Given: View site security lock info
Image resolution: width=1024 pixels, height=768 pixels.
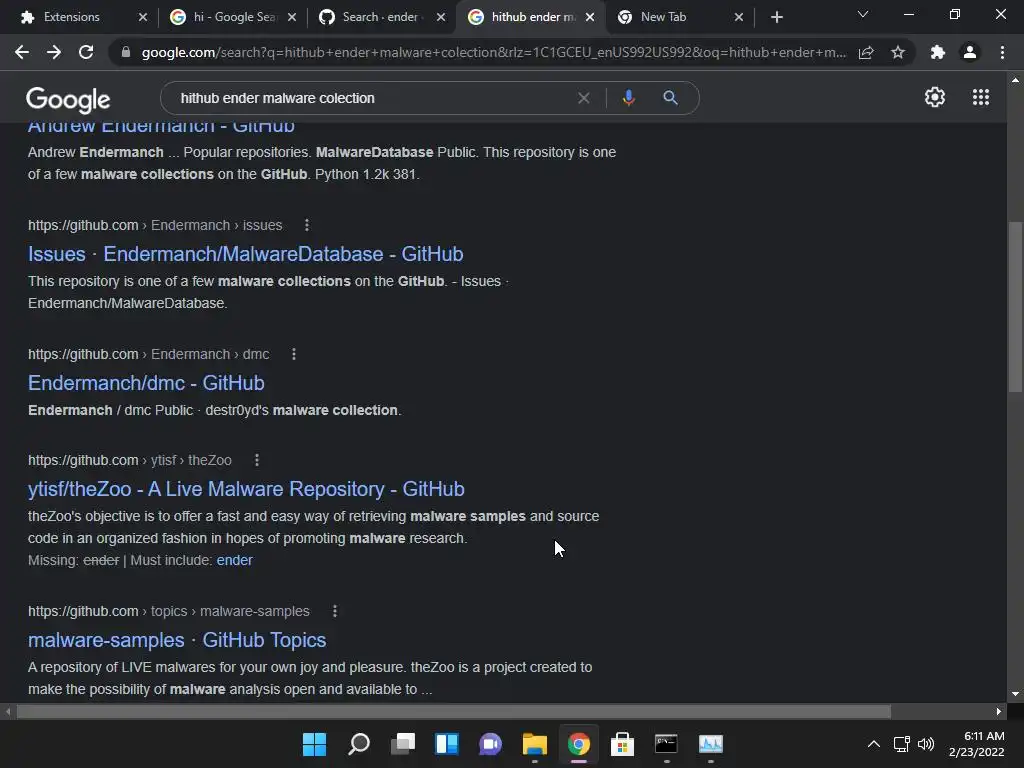Looking at the screenshot, I should (x=125, y=52).
